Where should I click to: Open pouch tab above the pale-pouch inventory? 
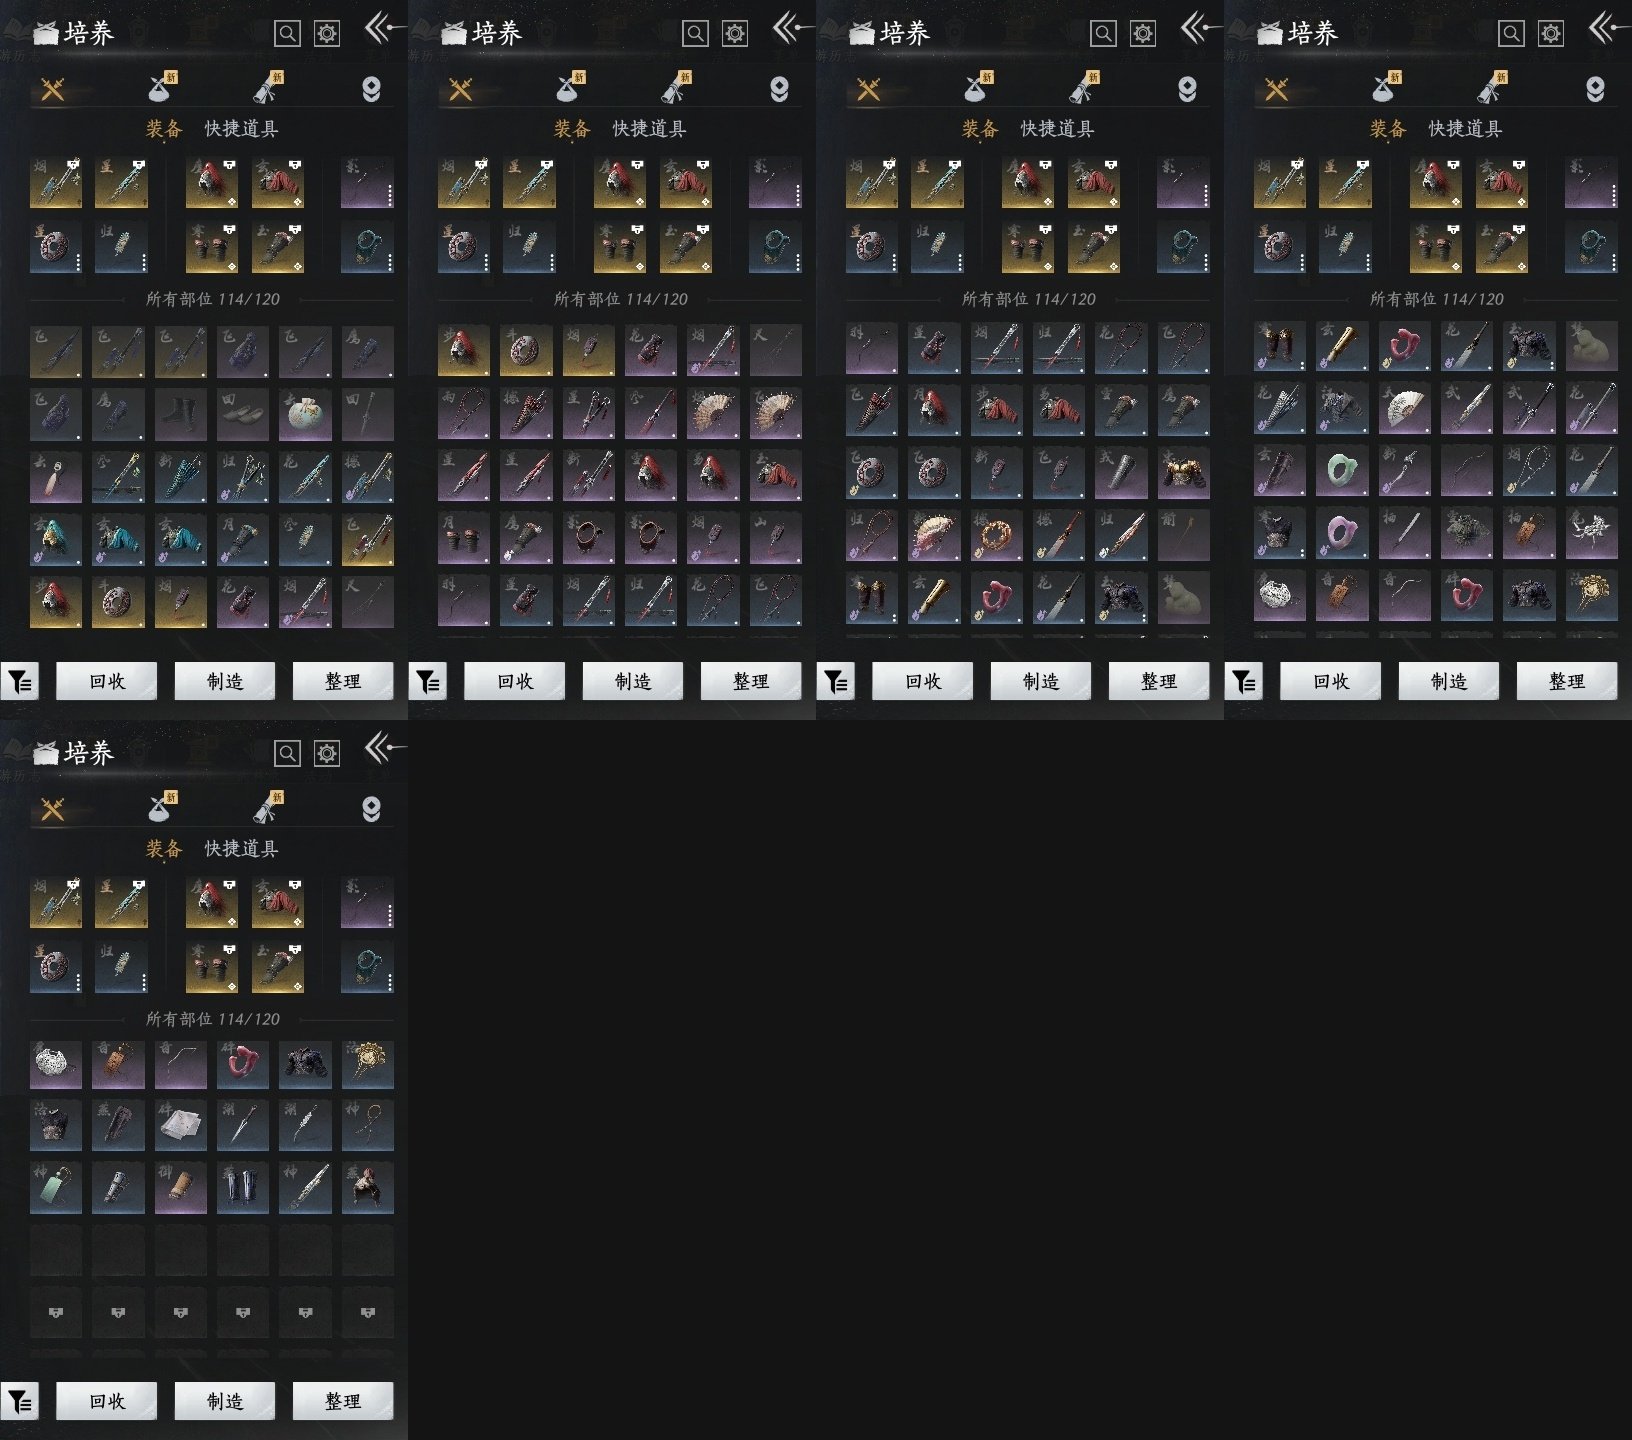pos(161,89)
